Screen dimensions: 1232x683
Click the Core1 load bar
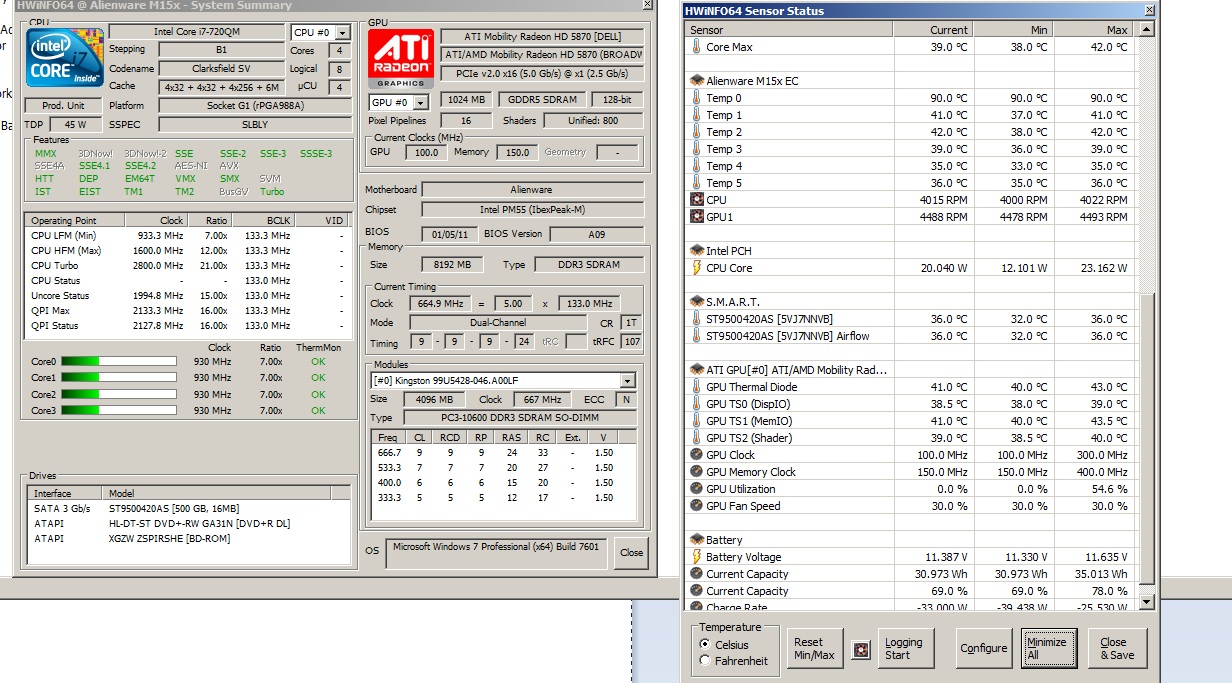(119, 378)
